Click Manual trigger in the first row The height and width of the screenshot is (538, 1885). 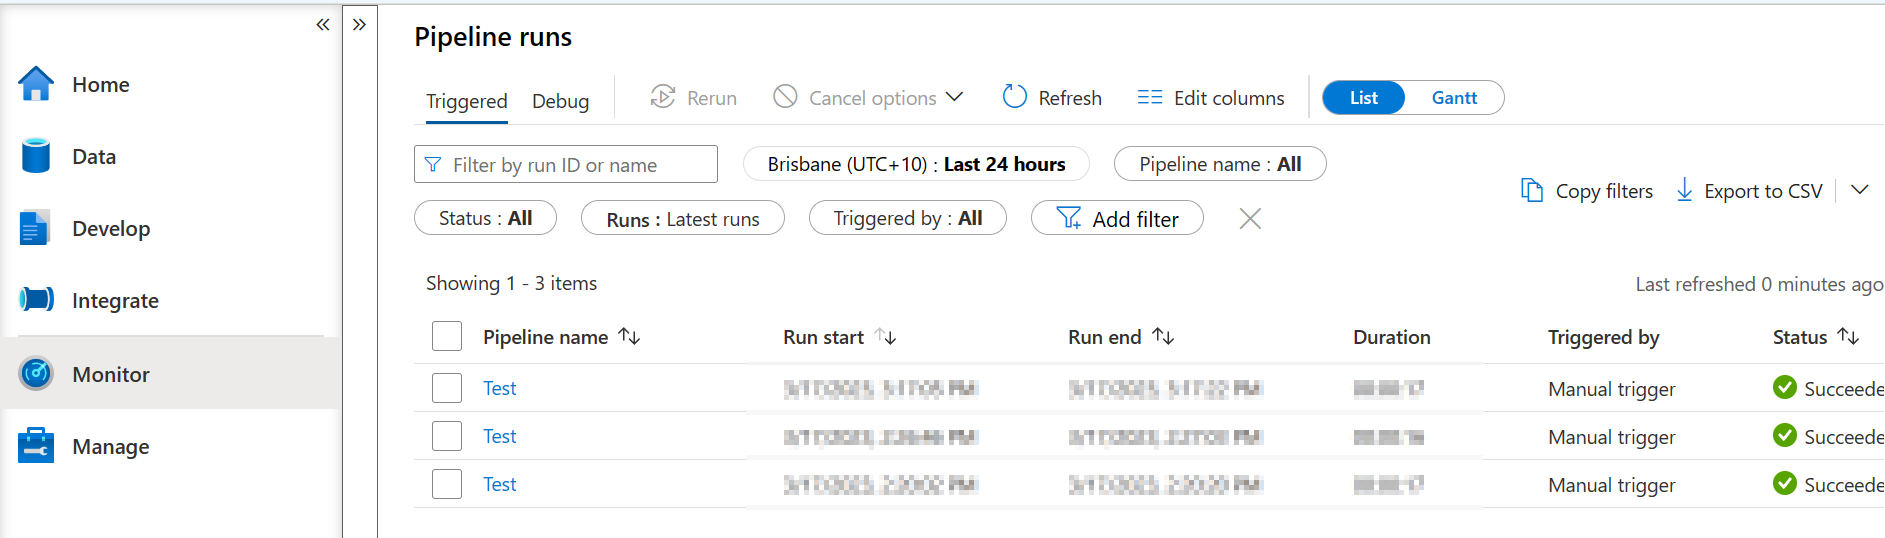pos(1612,389)
